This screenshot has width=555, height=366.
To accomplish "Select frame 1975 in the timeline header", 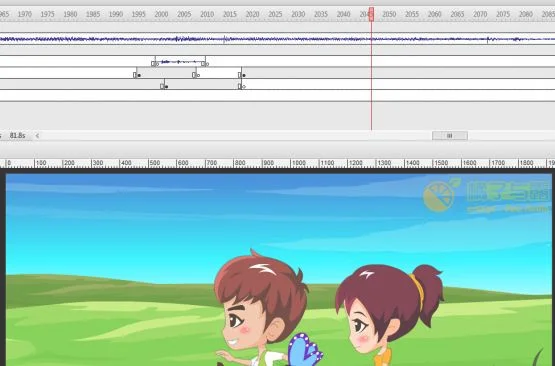I will coord(47,15).
